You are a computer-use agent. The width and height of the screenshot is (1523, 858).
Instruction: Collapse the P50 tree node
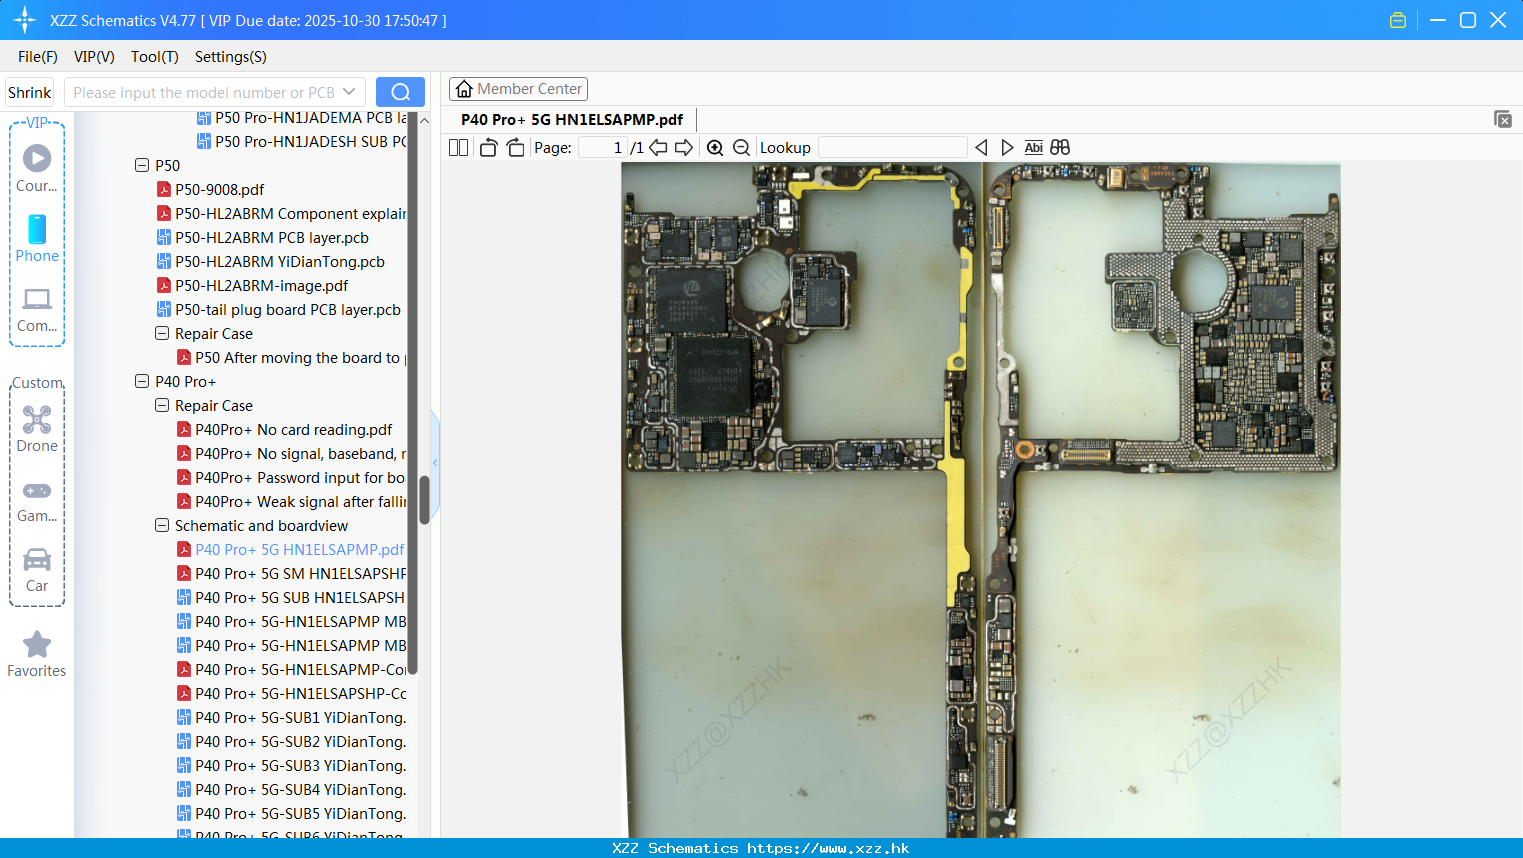click(142, 165)
